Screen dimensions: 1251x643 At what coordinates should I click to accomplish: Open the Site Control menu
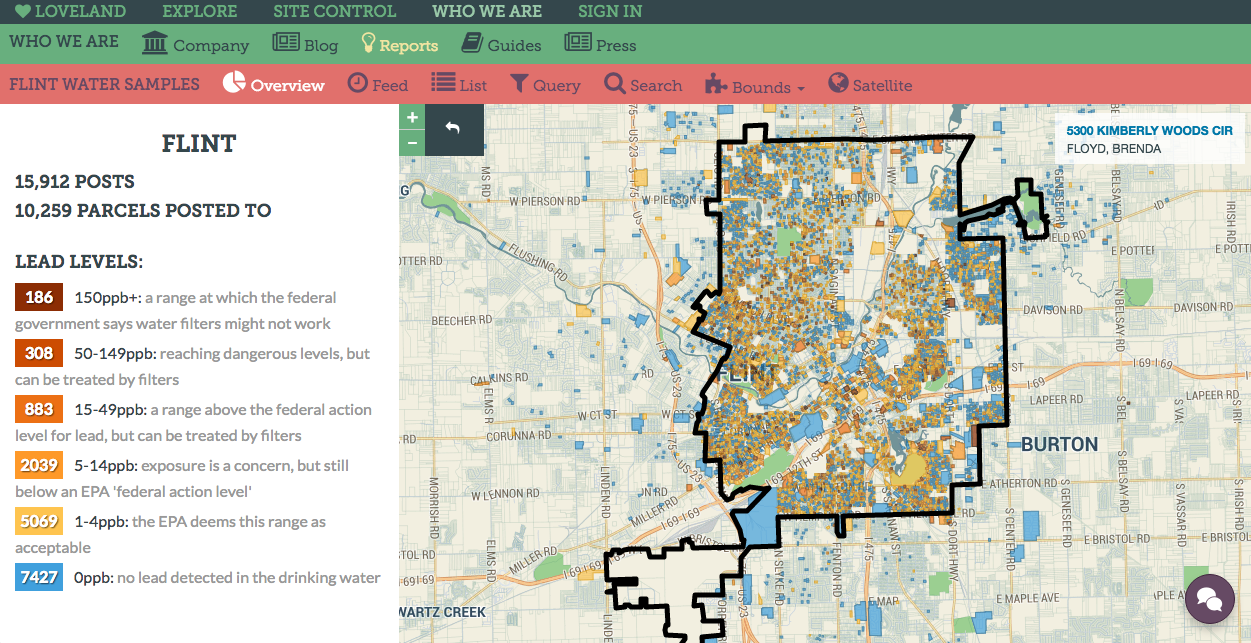pyautogui.click(x=334, y=12)
